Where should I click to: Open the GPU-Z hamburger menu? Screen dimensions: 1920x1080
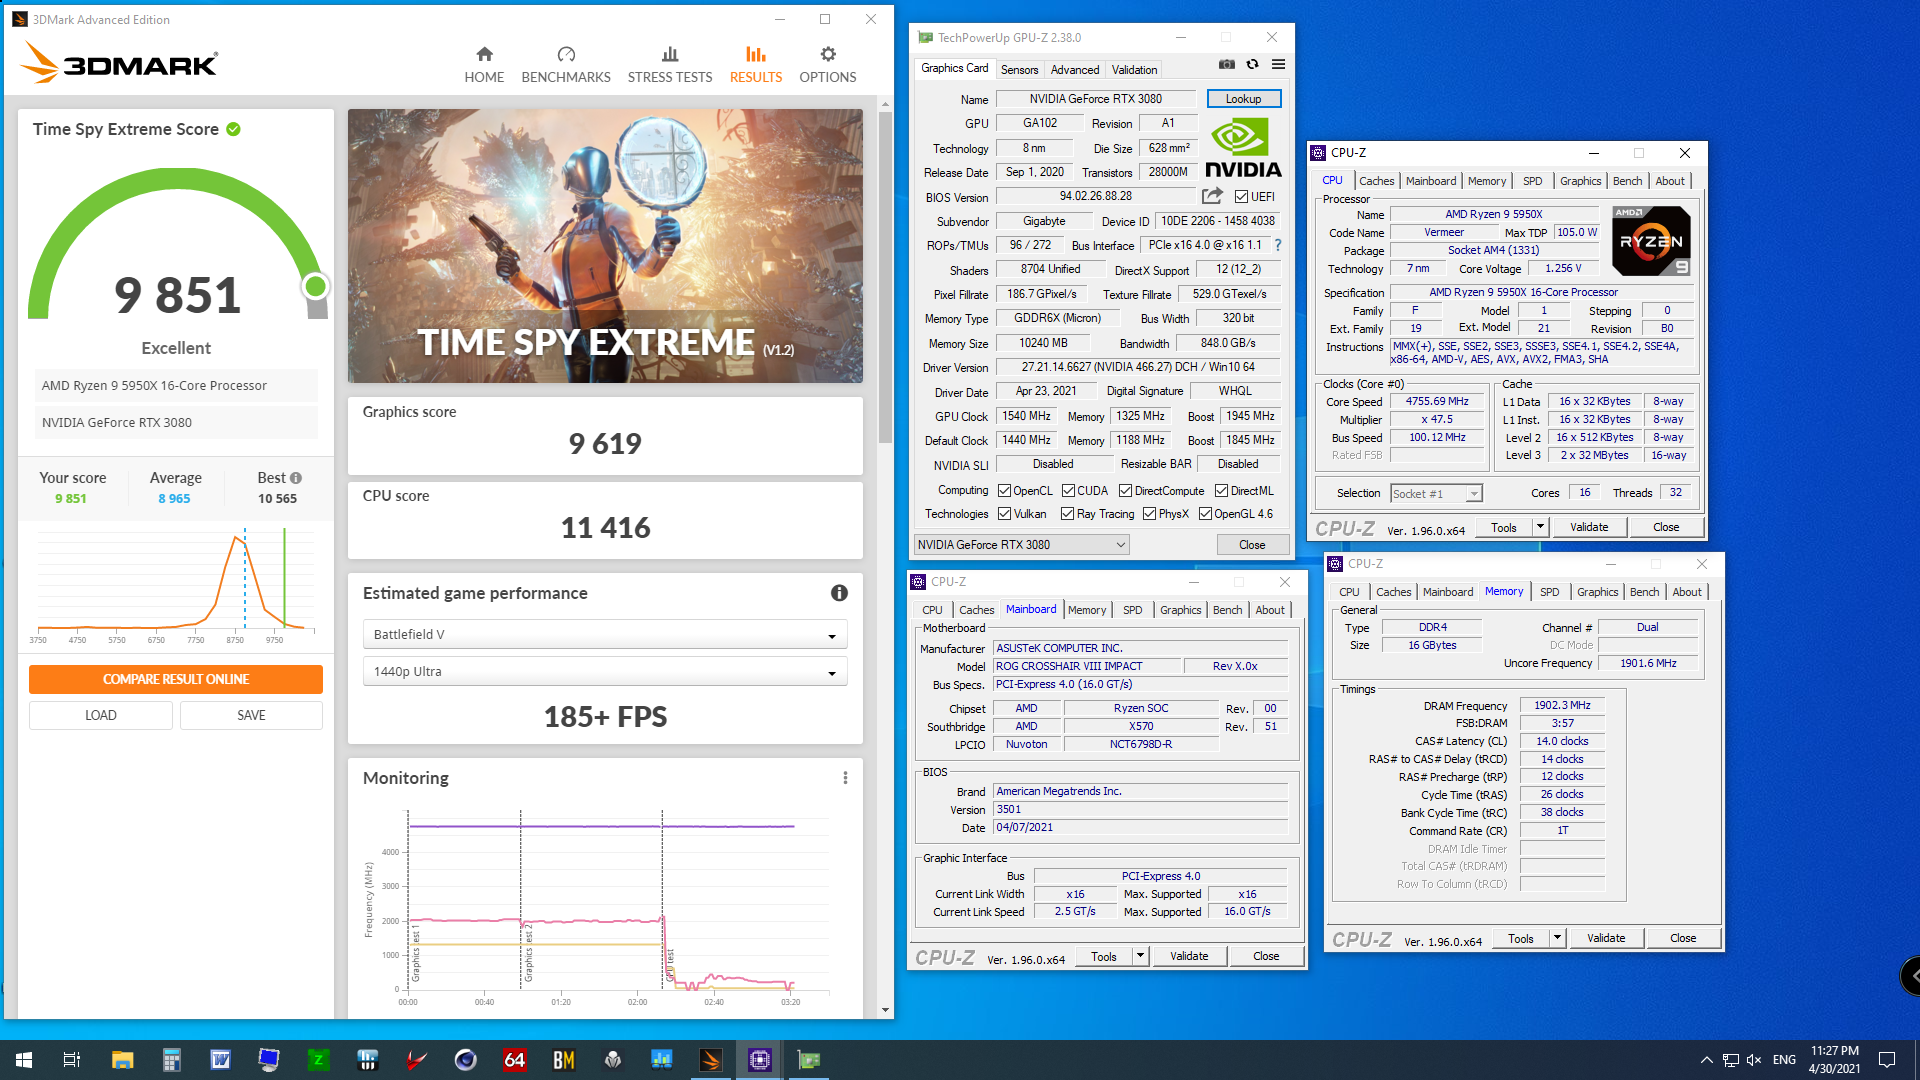tap(1278, 64)
